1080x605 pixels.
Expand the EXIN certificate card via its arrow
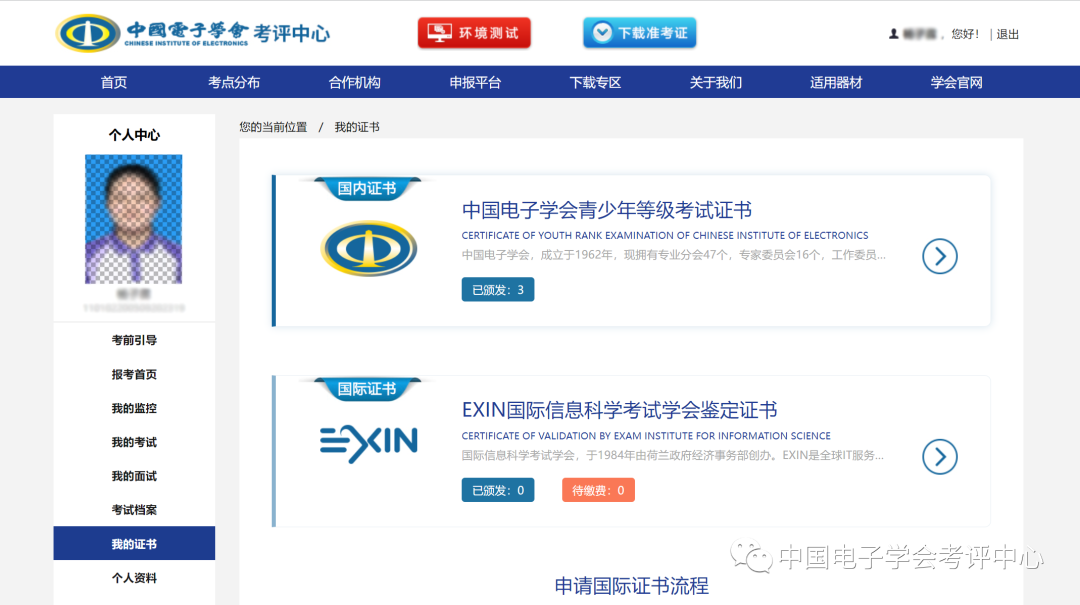click(939, 457)
